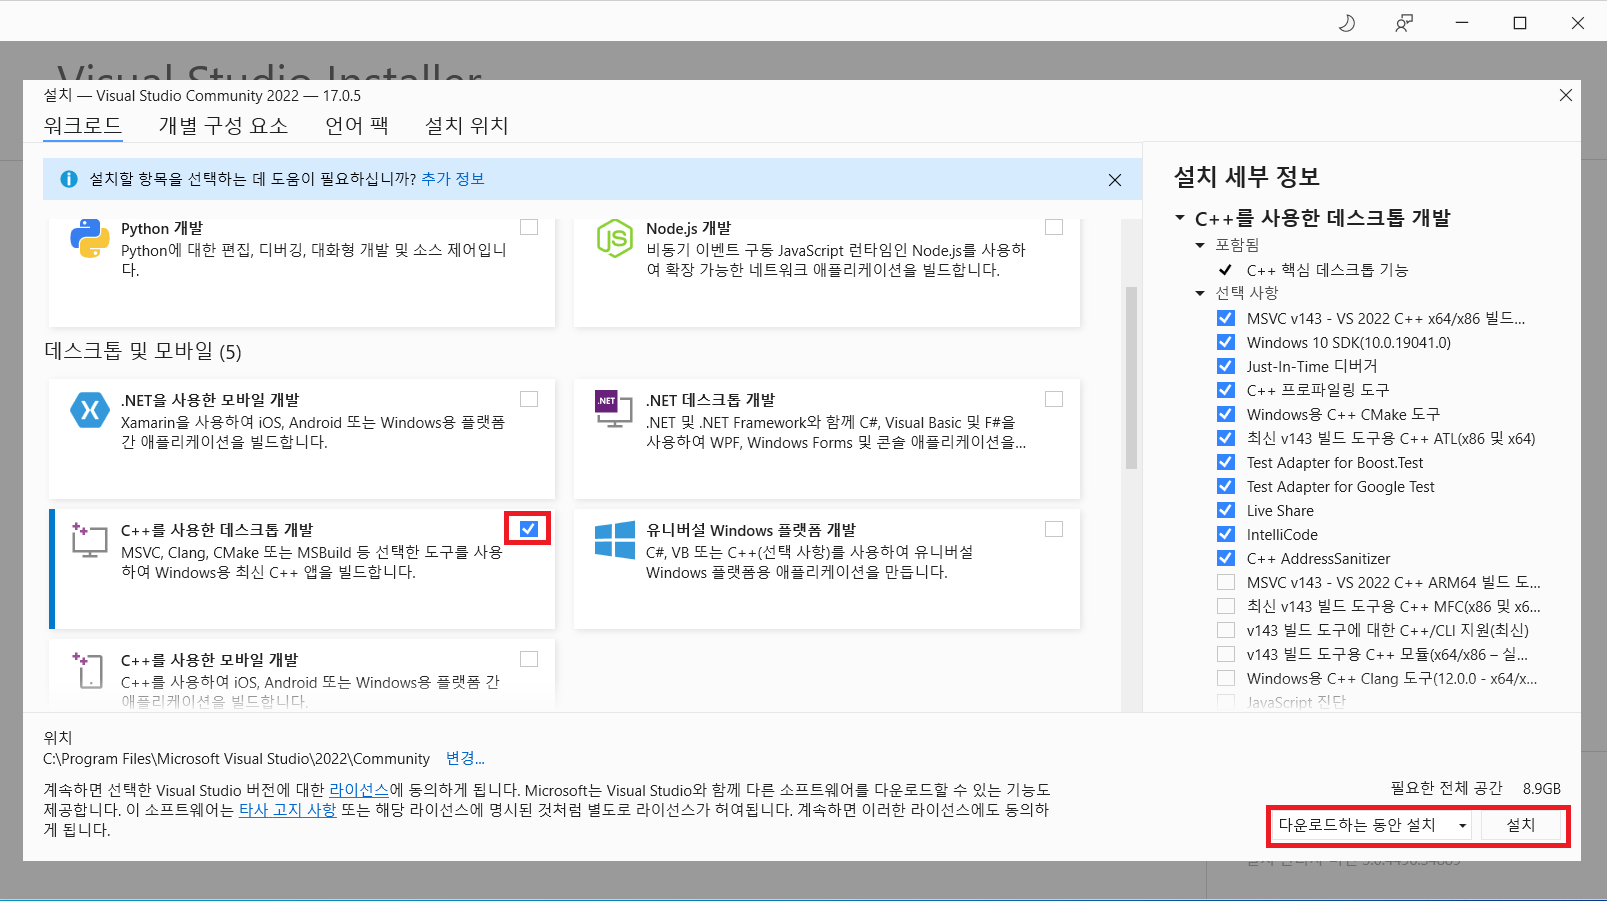
Task: Uncheck IntelliCode option
Action: tap(1226, 534)
